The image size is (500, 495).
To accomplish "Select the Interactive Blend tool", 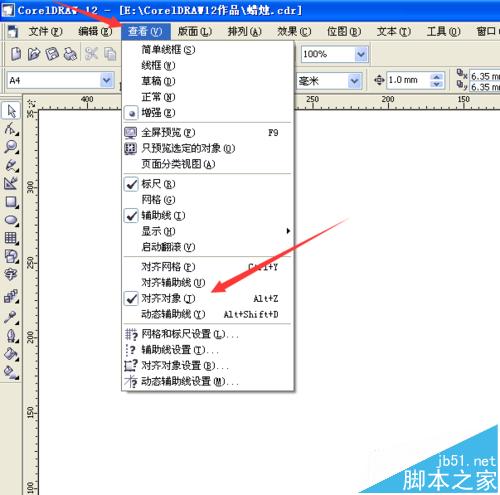I will point(11,296).
